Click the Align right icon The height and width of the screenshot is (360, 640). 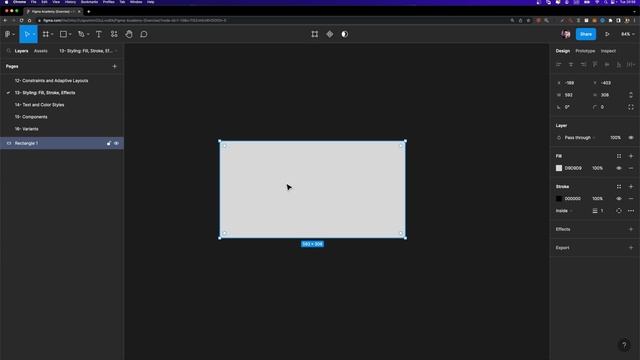pos(583,64)
